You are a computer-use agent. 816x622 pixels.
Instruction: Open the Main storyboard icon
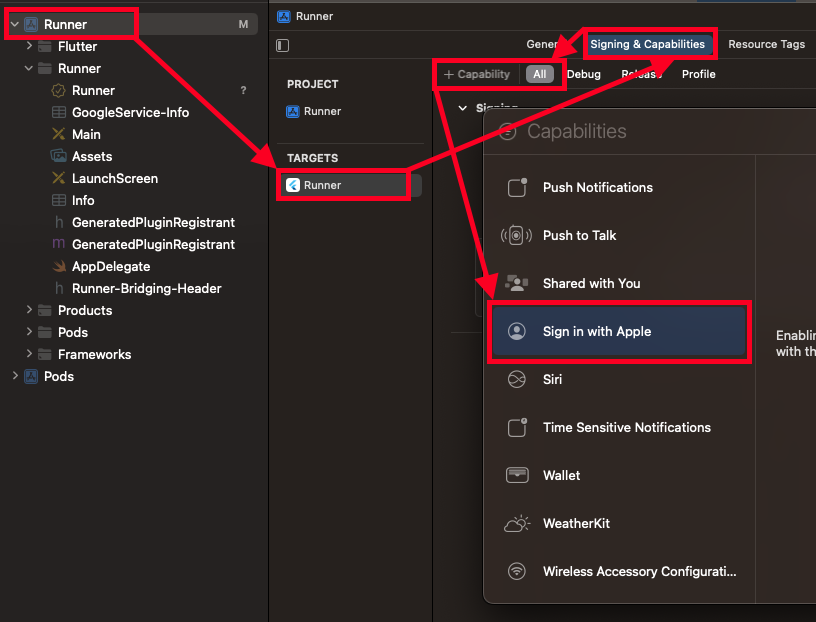[x=59, y=134]
